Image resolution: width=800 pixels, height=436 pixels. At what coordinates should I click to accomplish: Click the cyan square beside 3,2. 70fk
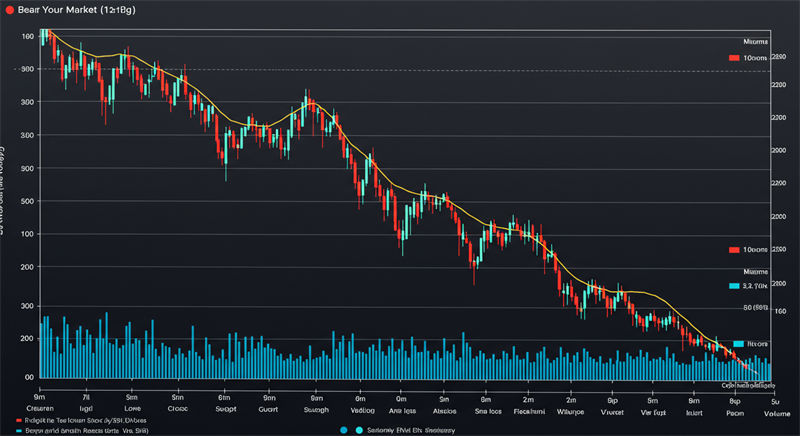[x=733, y=286]
